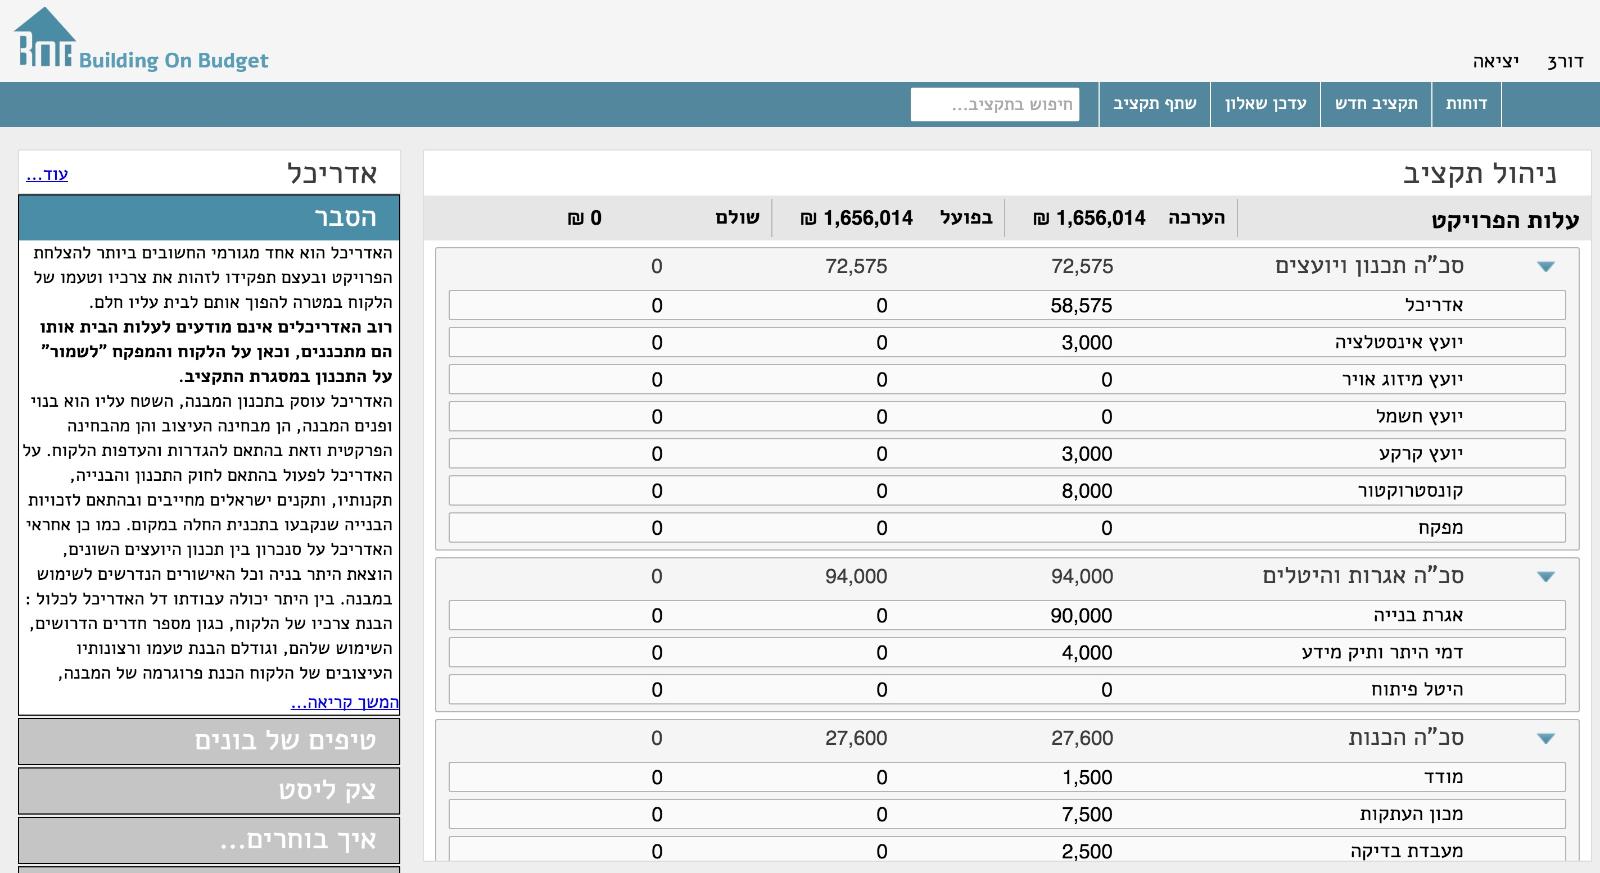Expand the איך בוחרים... panel
Image resolution: width=1600 pixels, height=873 pixels.
click(x=209, y=840)
